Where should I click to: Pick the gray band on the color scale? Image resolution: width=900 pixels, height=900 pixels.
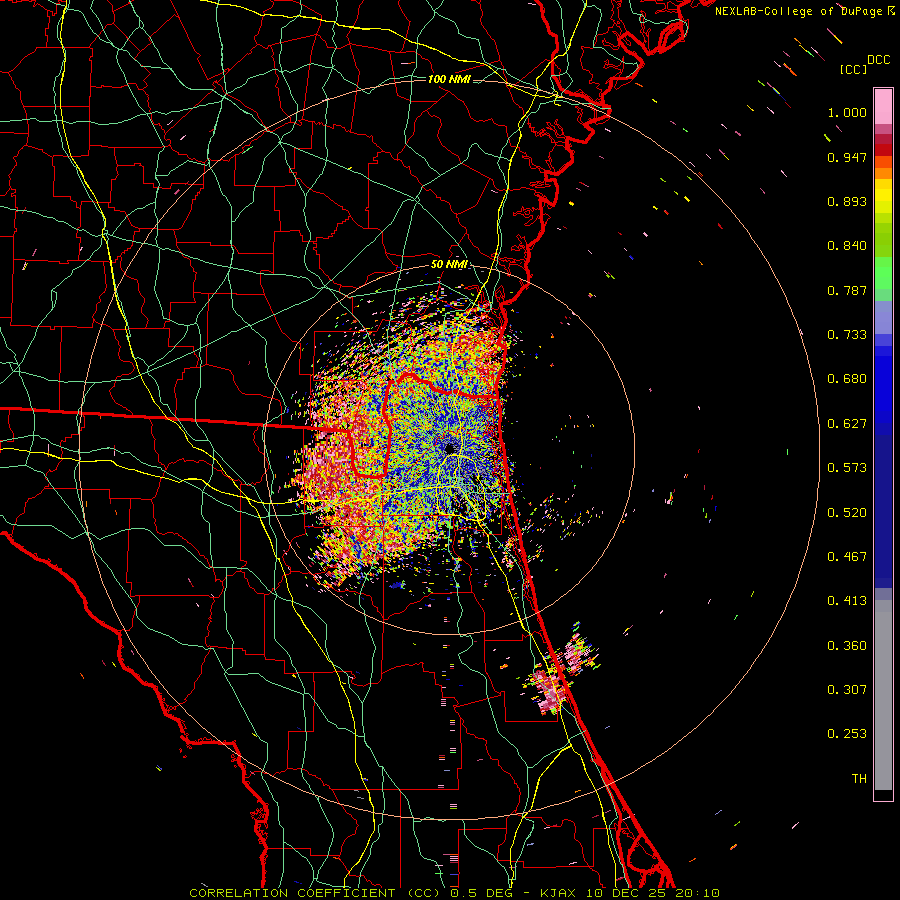(883, 695)
